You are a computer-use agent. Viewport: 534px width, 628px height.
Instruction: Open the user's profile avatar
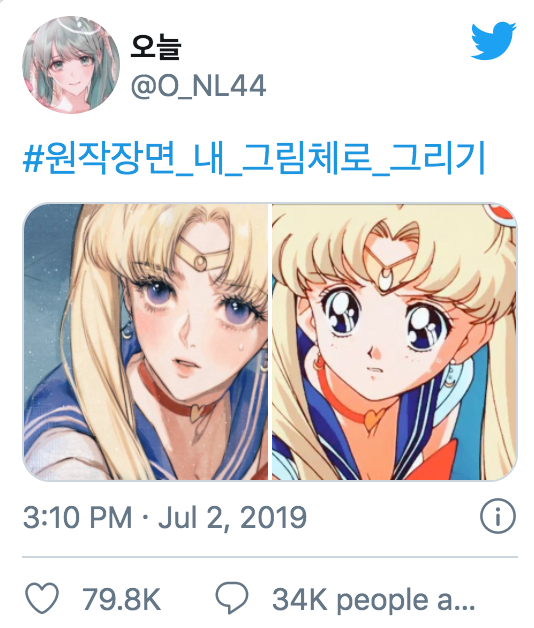(71, 64)
